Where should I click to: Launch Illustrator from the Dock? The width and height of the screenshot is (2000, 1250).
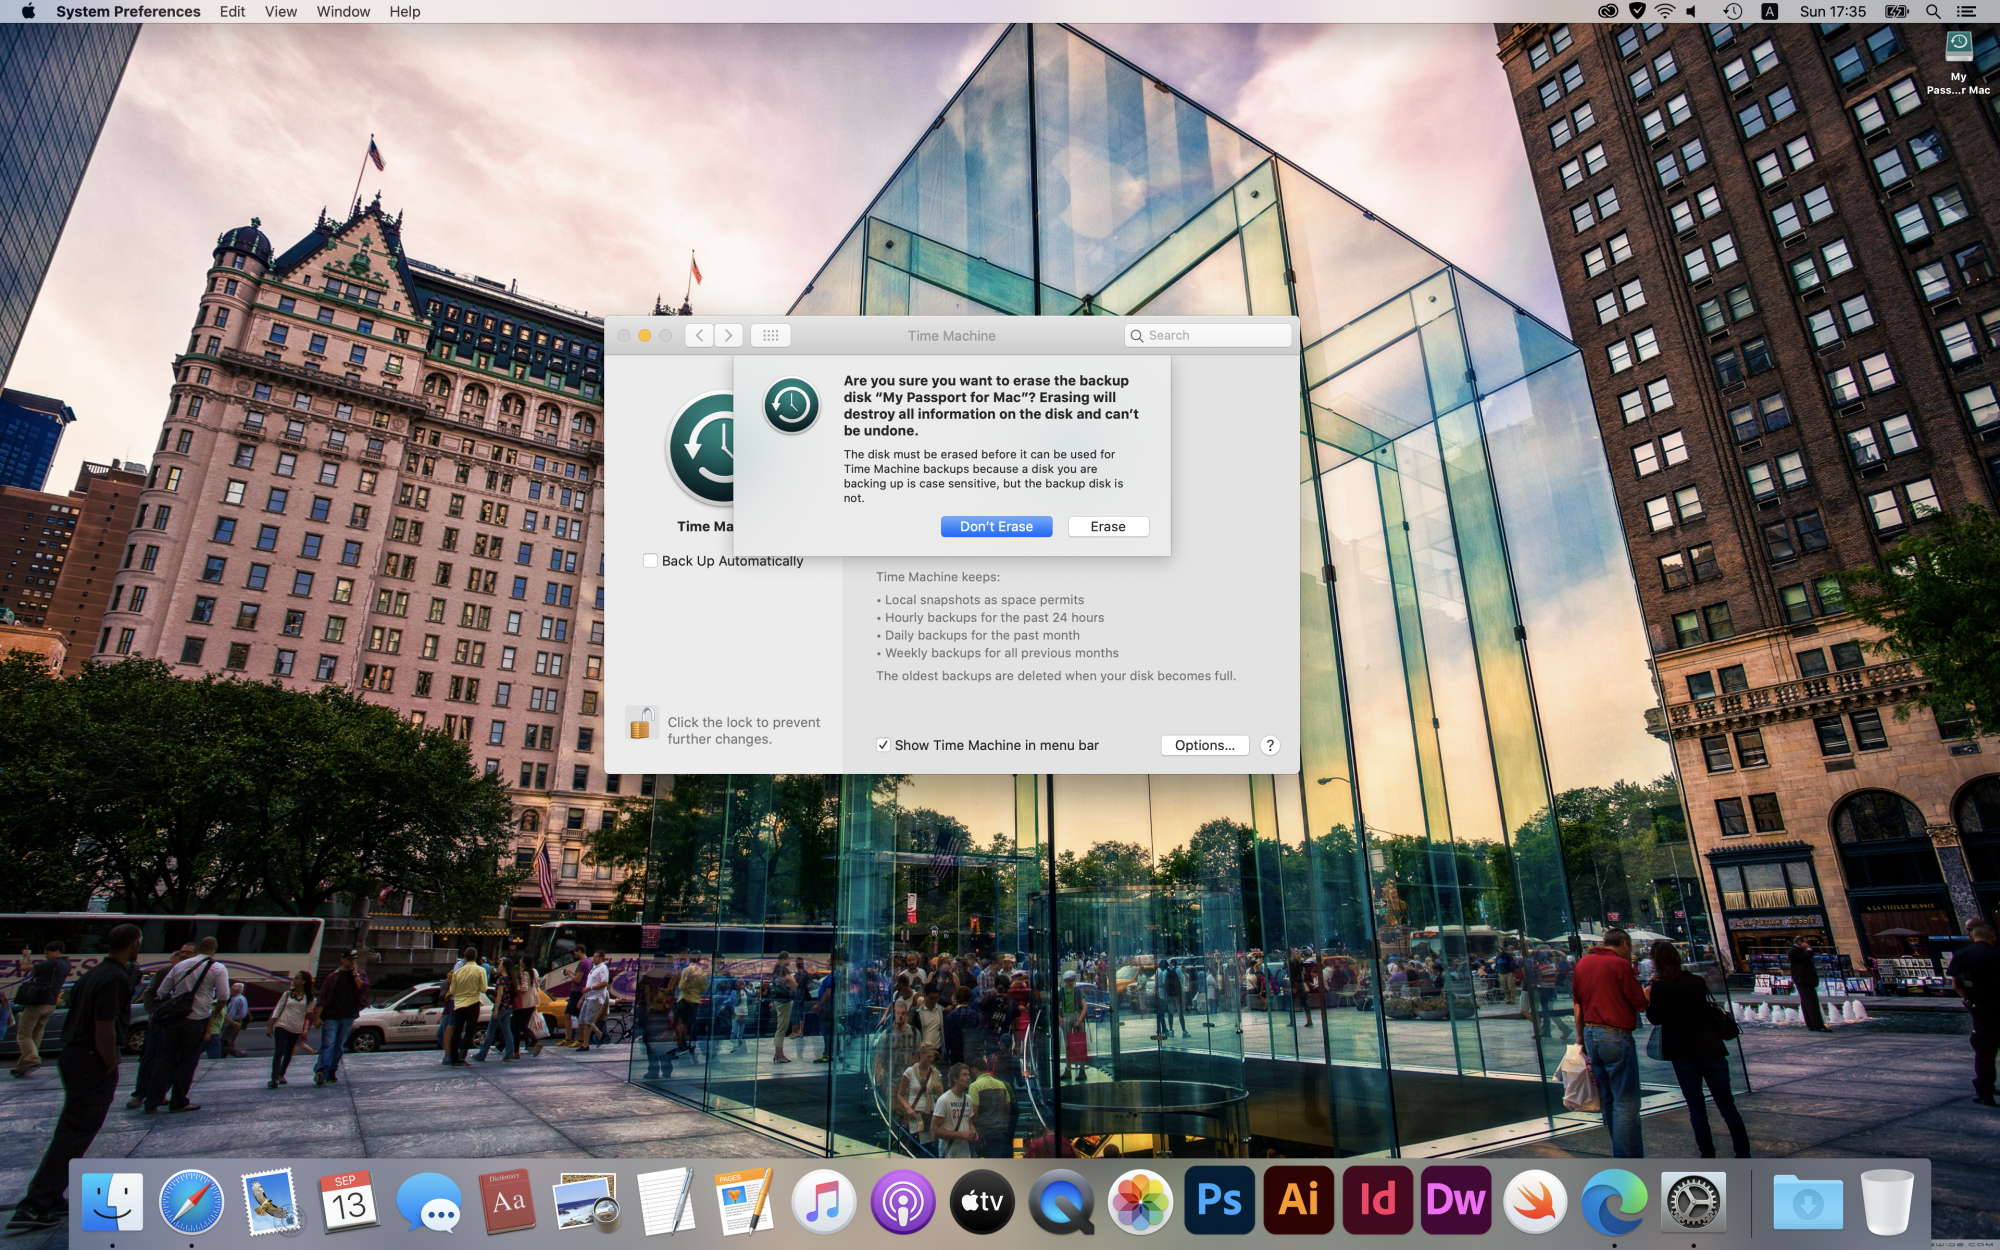[x=1298, y=1200]
